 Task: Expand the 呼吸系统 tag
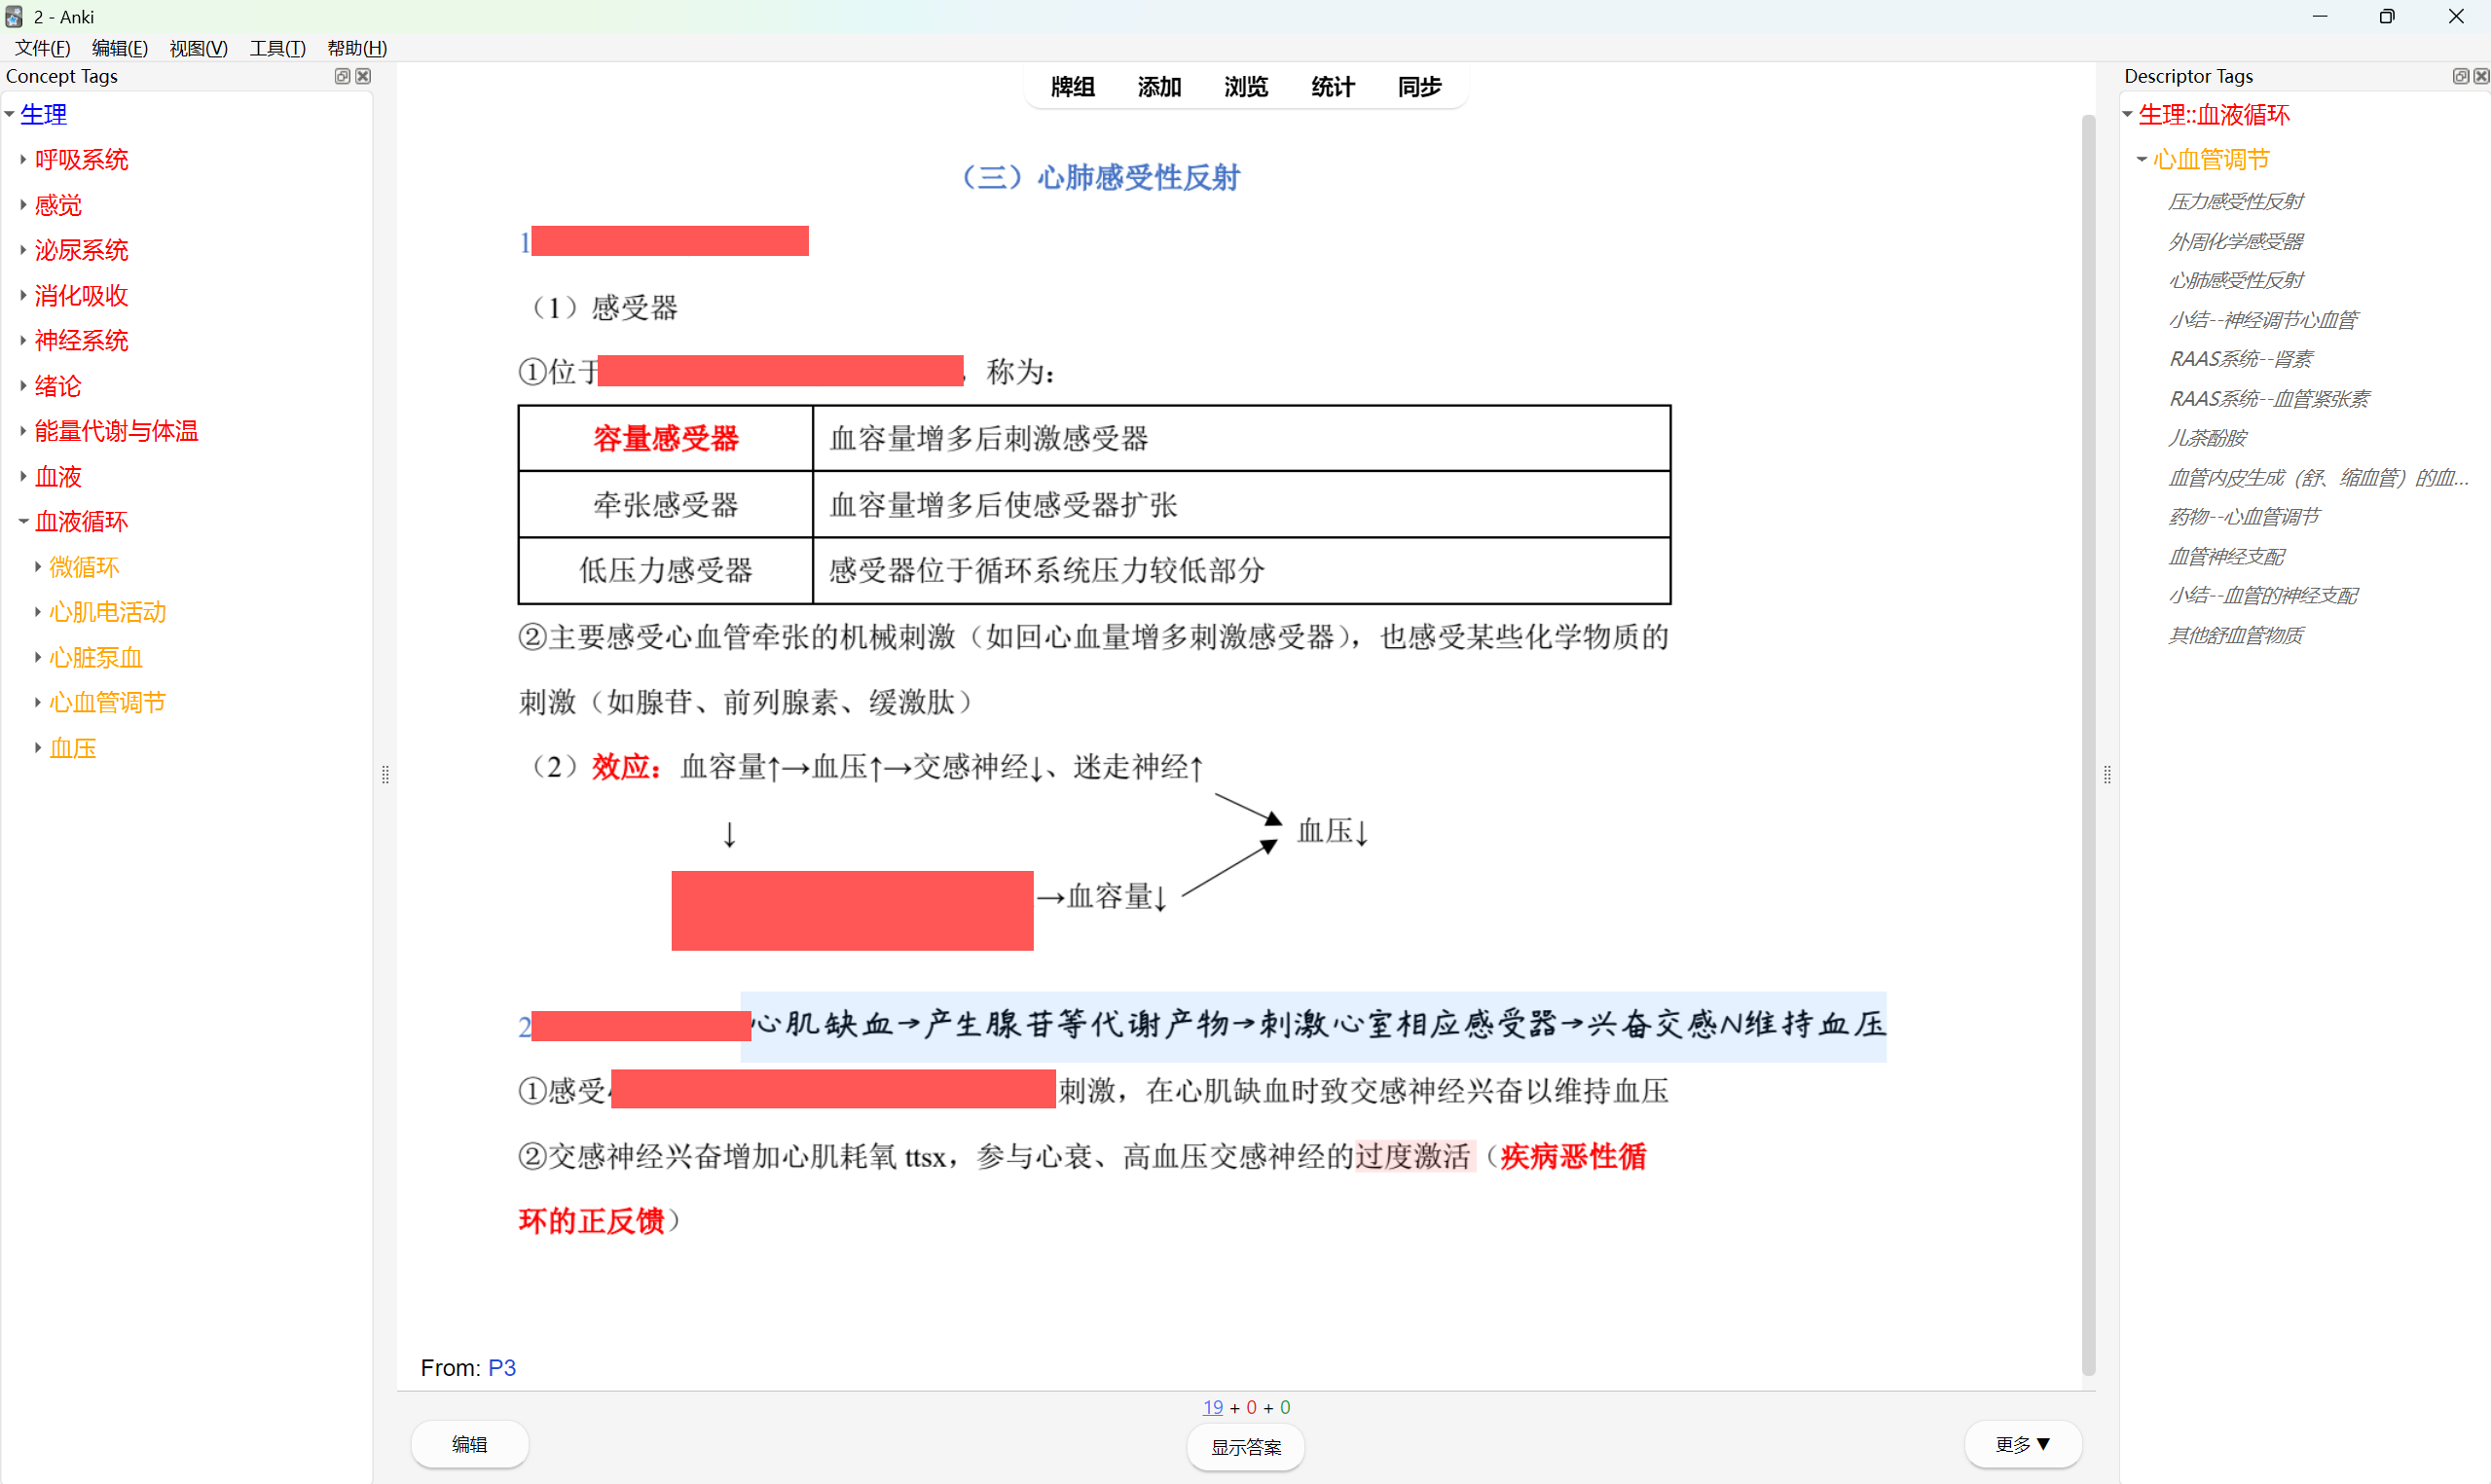[x=23, y=159]
